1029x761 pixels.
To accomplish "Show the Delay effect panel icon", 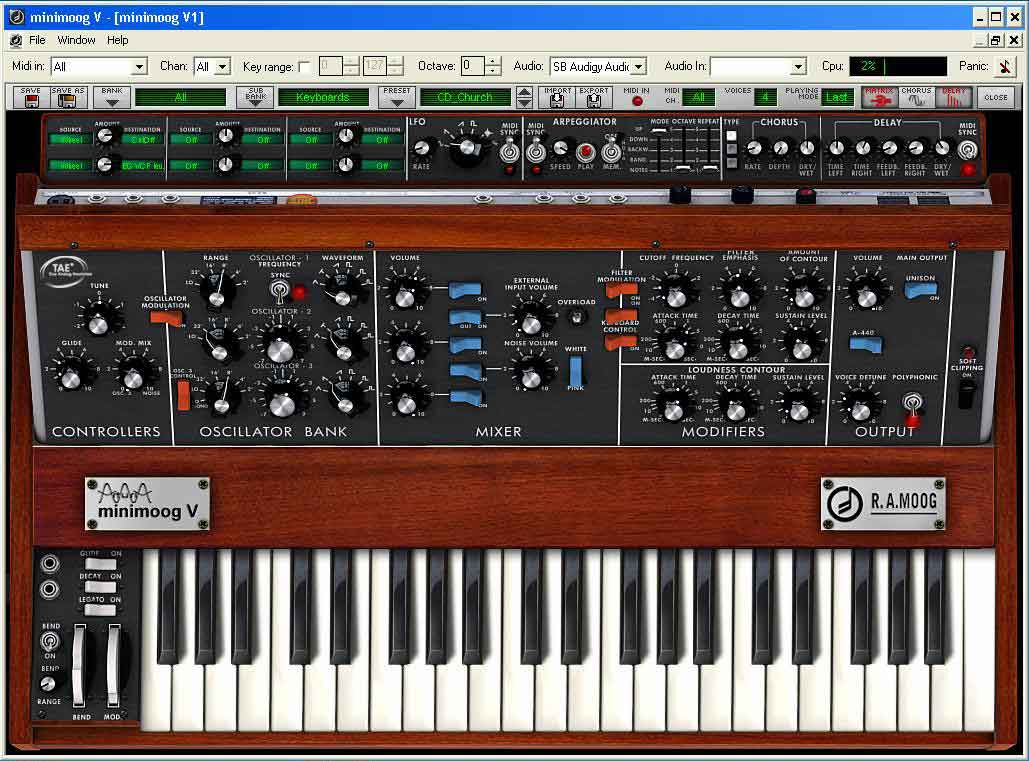I will point(954,97).
